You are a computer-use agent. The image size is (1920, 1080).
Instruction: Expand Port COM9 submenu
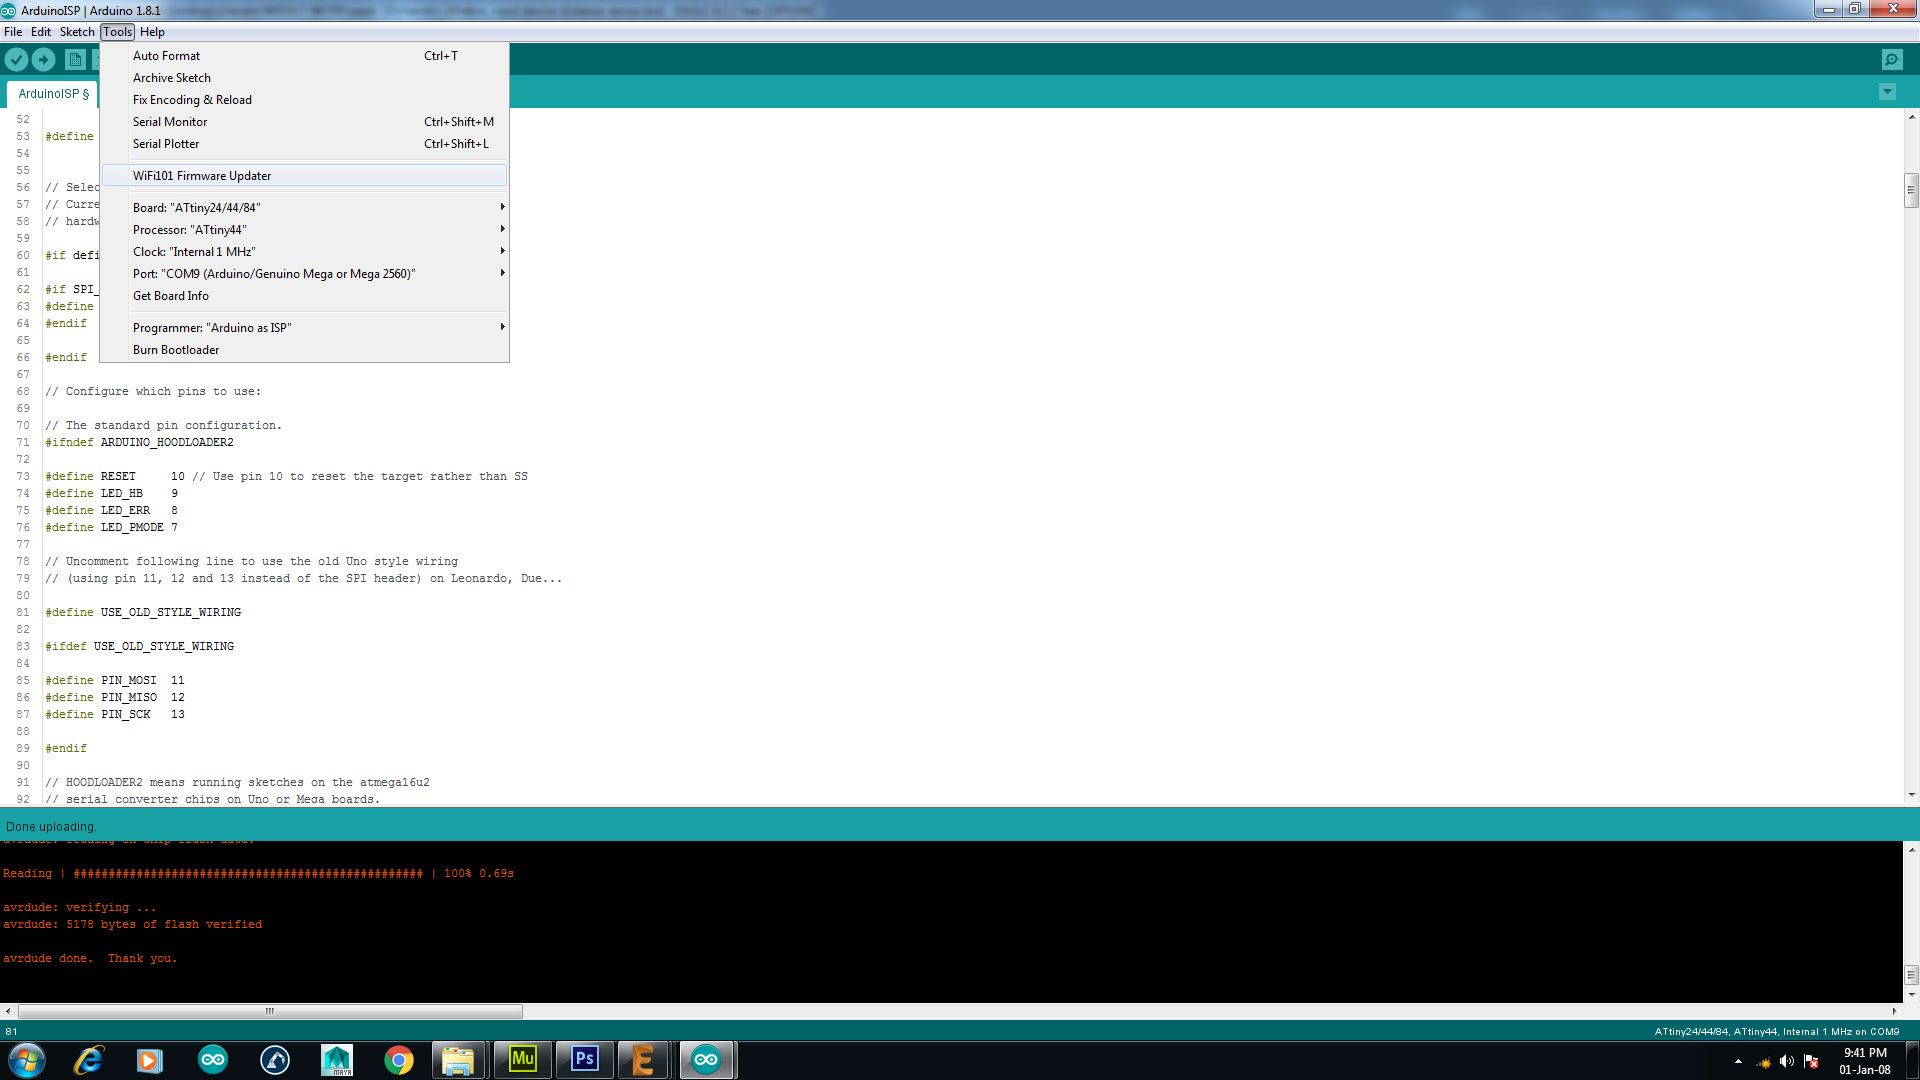[x=305, y=274]
